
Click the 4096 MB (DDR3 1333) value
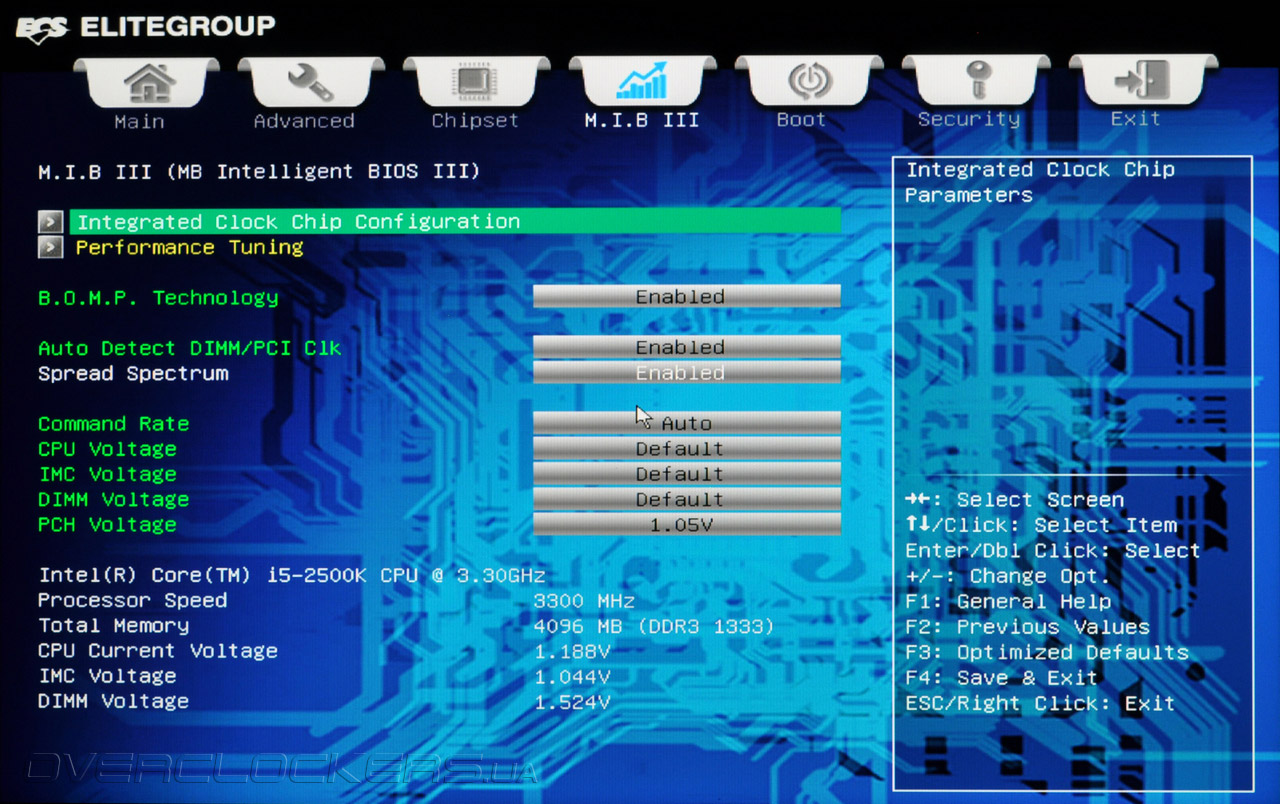654,627
